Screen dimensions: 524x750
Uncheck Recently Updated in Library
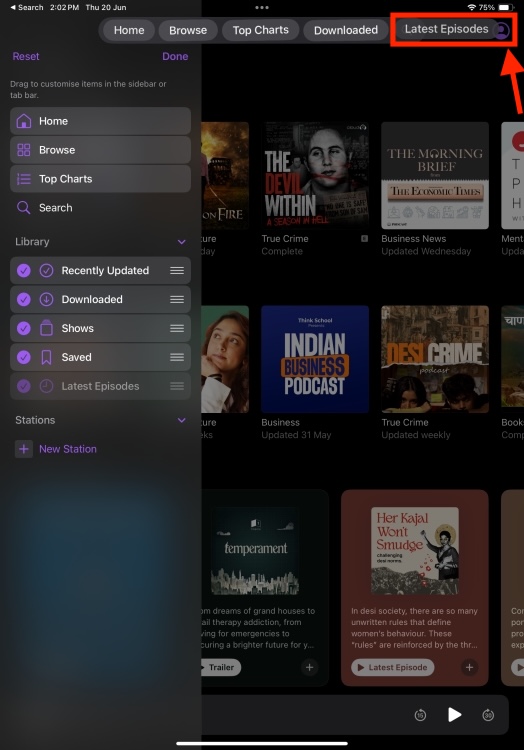coord(23,270)
